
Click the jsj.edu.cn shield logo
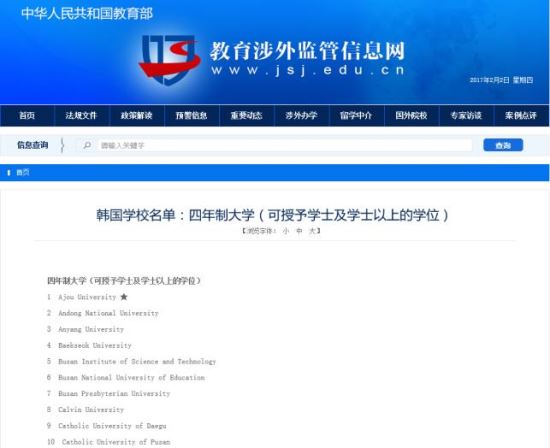coord(169,60)
